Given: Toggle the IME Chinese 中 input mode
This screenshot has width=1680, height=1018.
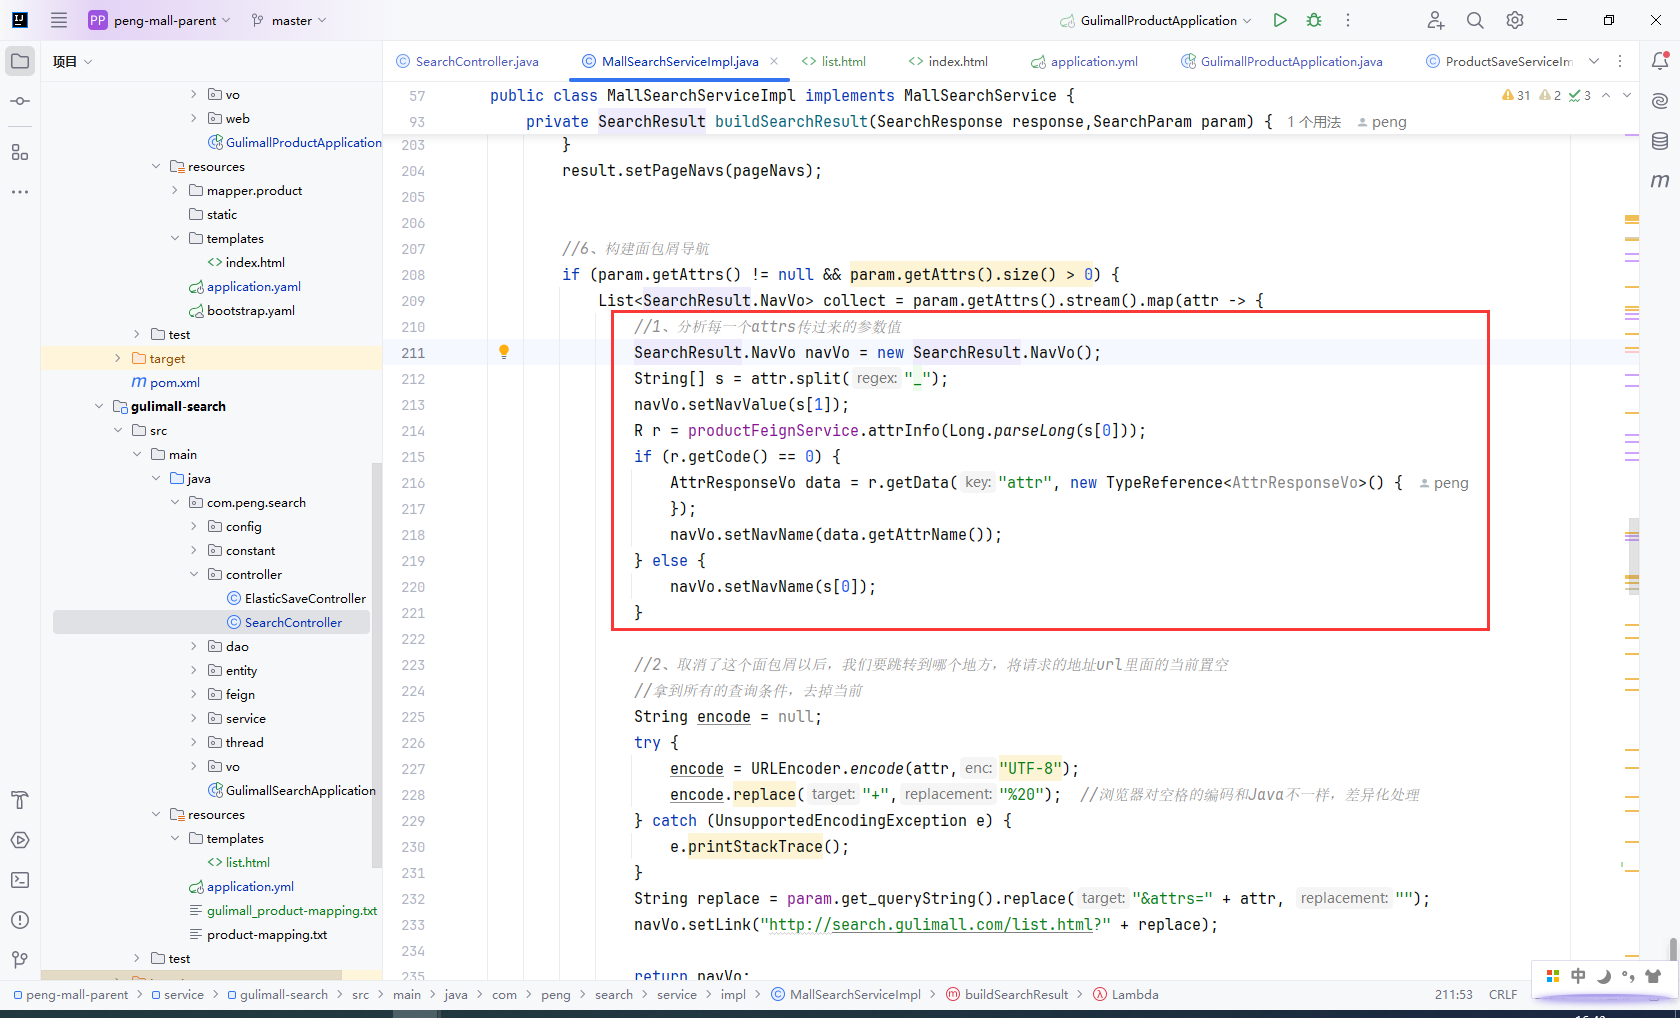Looking at the screenshot, I should pos(1578,976).
